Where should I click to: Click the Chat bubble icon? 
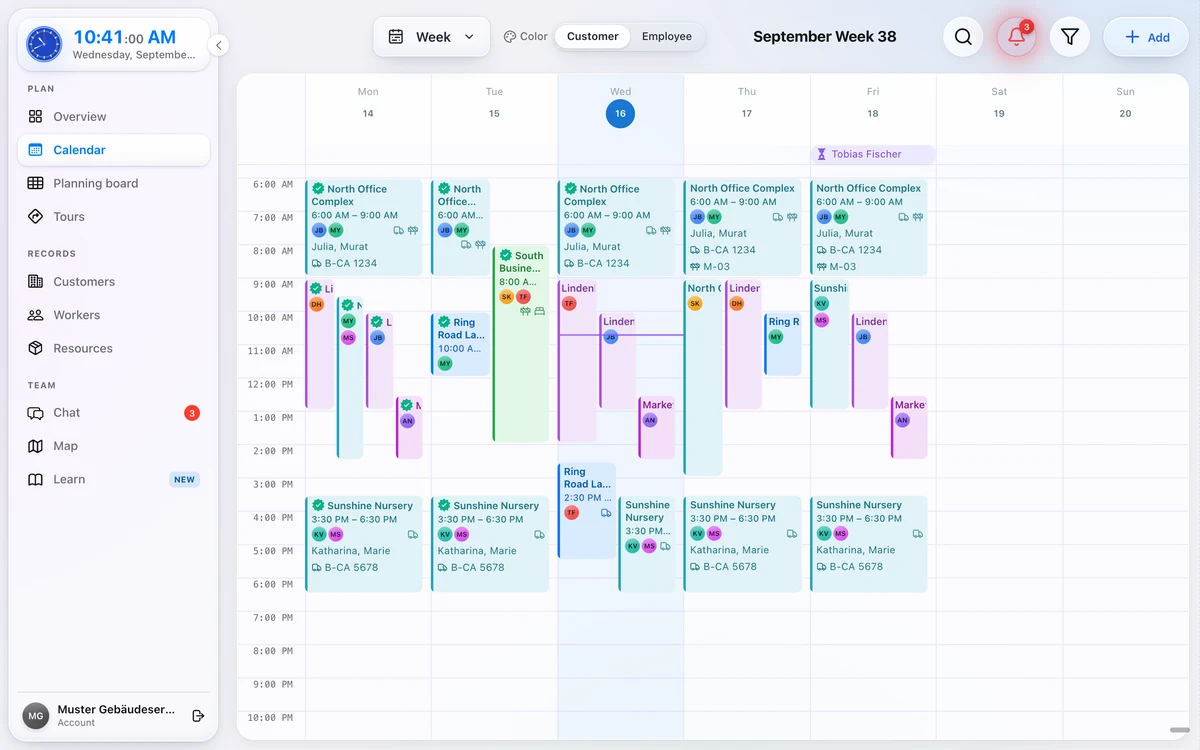pos(36,413)
